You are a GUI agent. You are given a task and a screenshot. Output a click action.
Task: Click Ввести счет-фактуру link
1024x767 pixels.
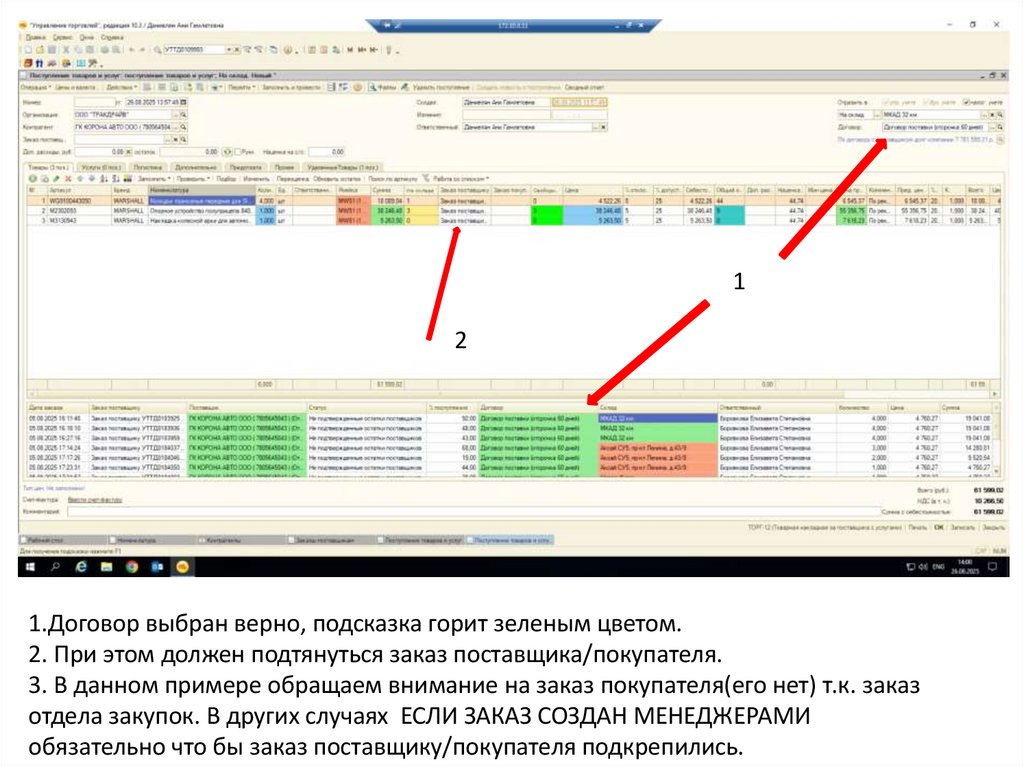click(x=95, y=500)
